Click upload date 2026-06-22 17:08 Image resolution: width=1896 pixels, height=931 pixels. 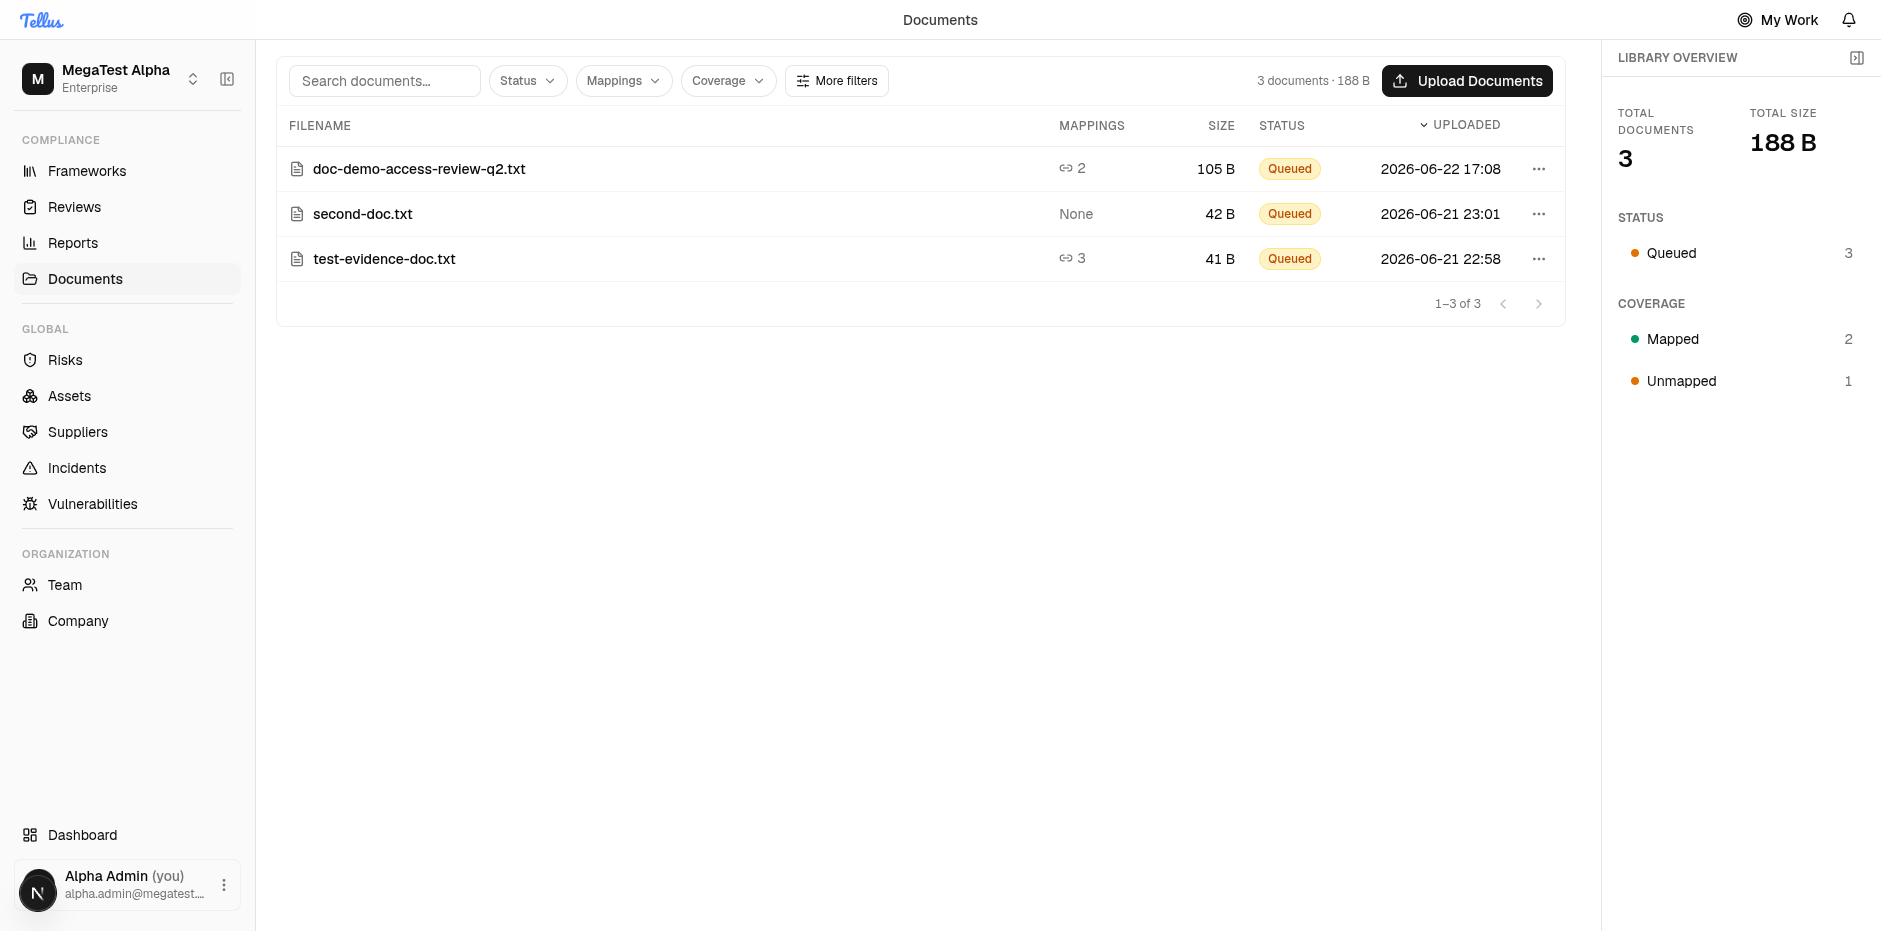(x=1440, y=169)
